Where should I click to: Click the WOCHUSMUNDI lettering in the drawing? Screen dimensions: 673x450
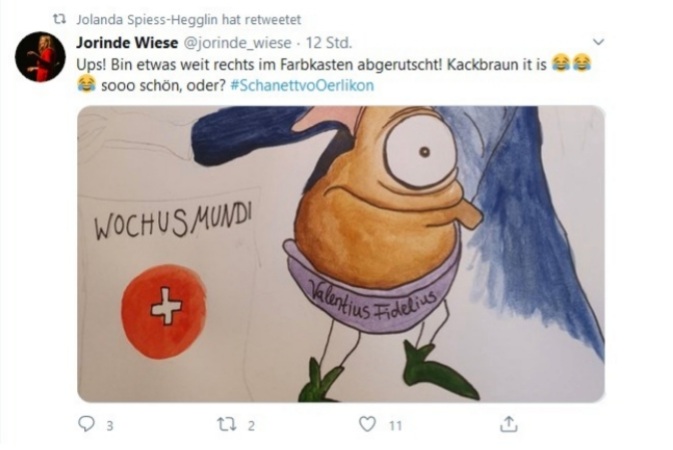[x=173, y=222]
